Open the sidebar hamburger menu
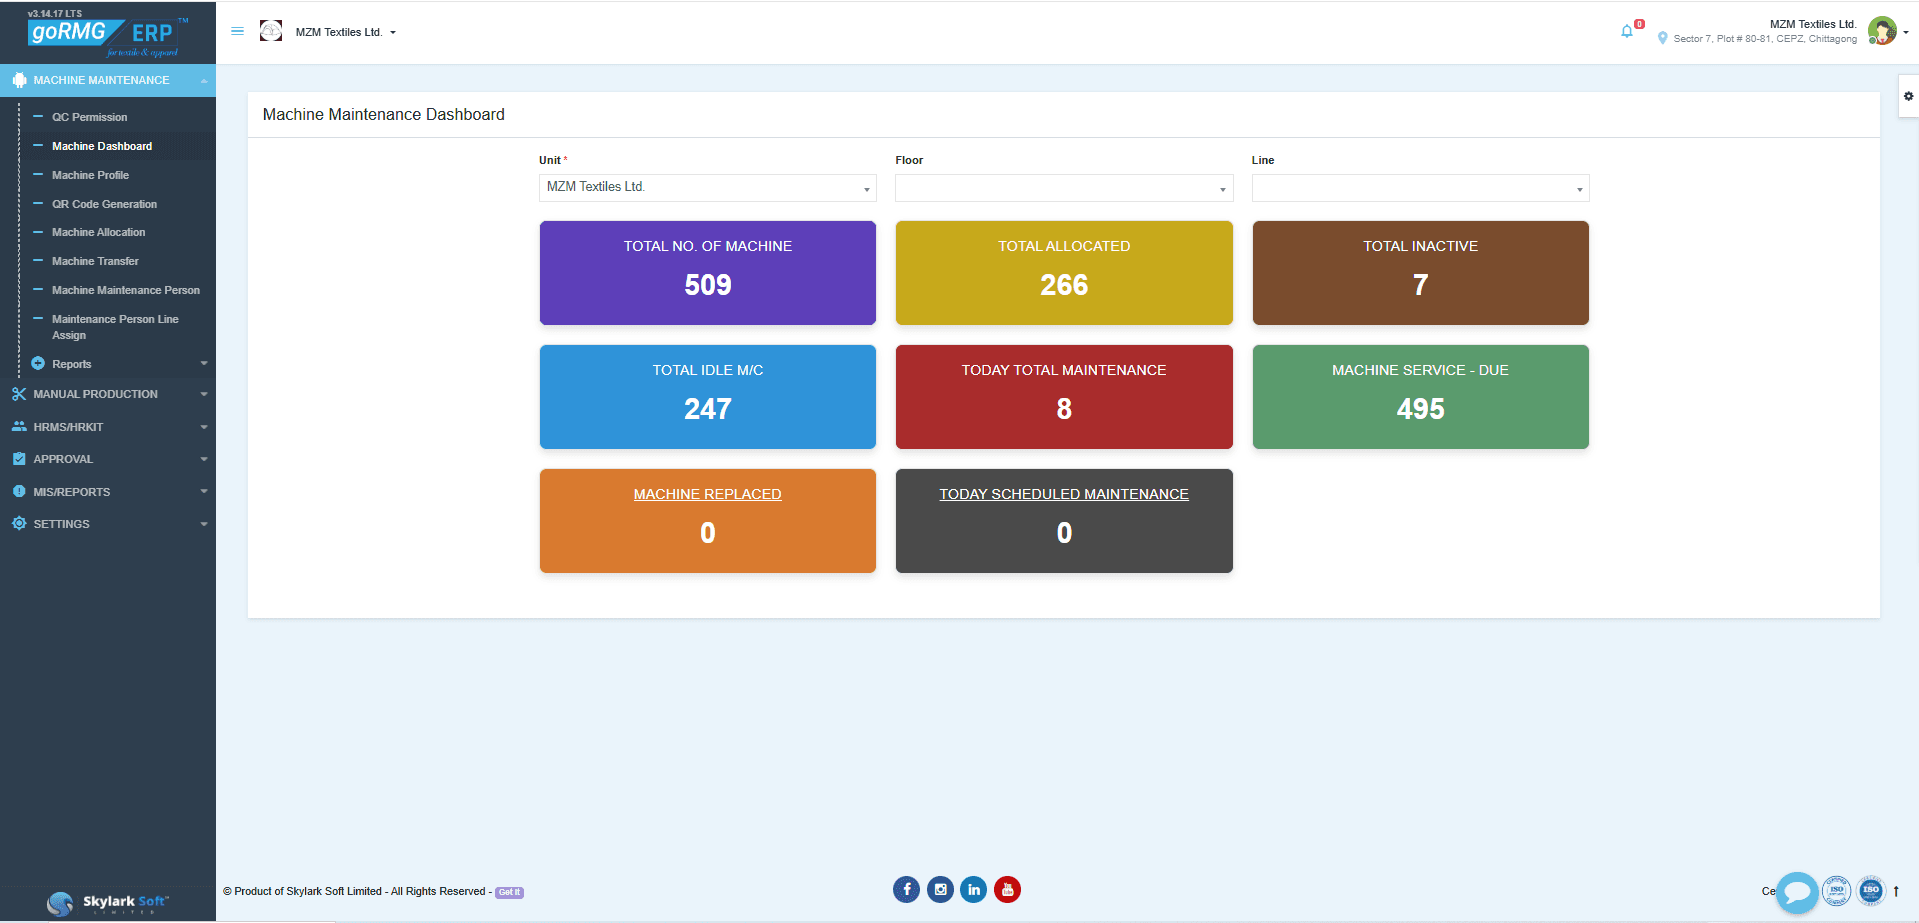Screen dimensions: 1919x923 pyautogui.click(x=237, y=31)
